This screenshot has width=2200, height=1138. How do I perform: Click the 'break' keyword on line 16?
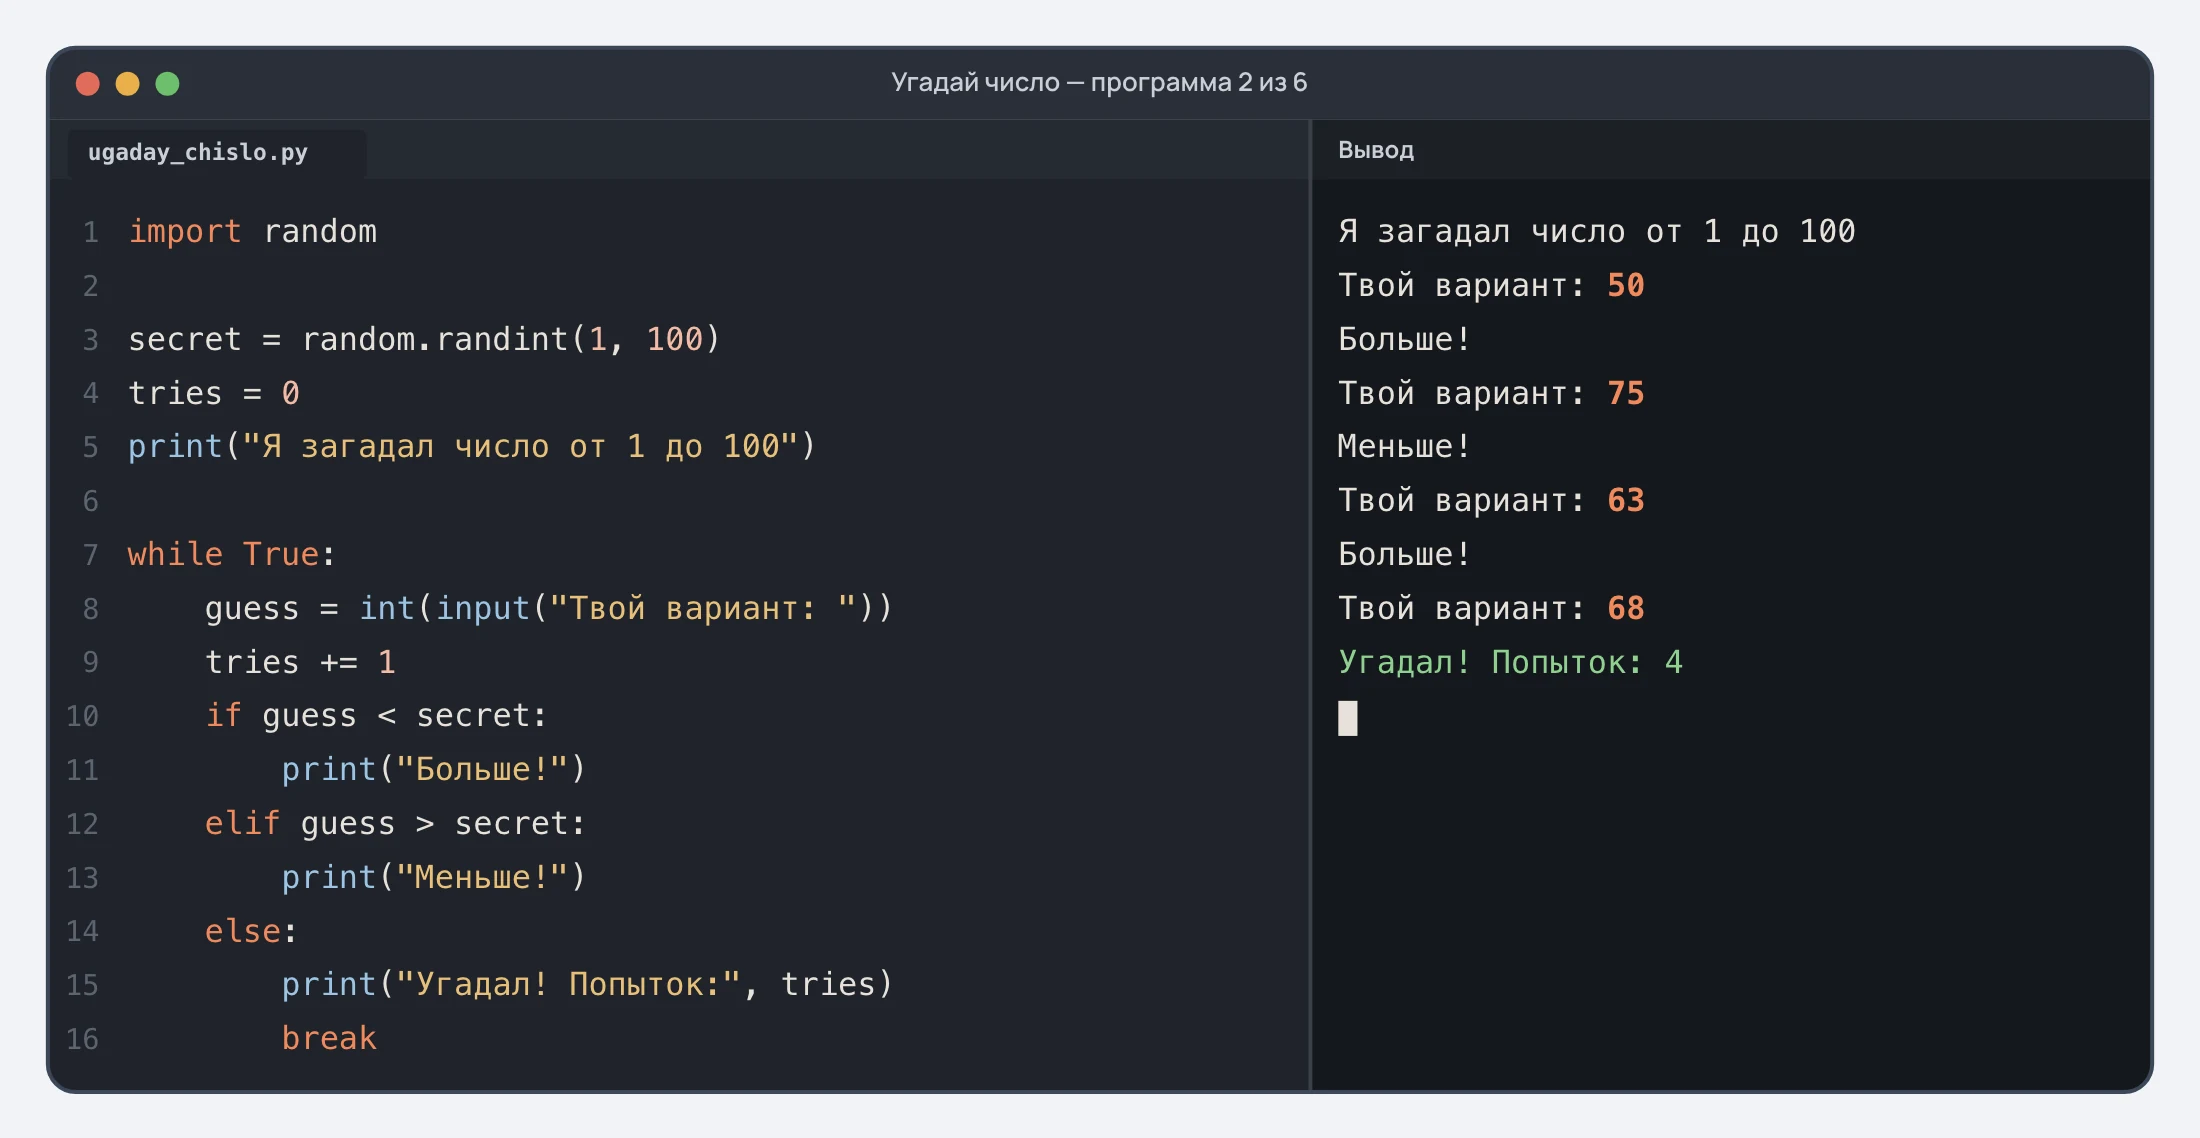click(329, 1039)
